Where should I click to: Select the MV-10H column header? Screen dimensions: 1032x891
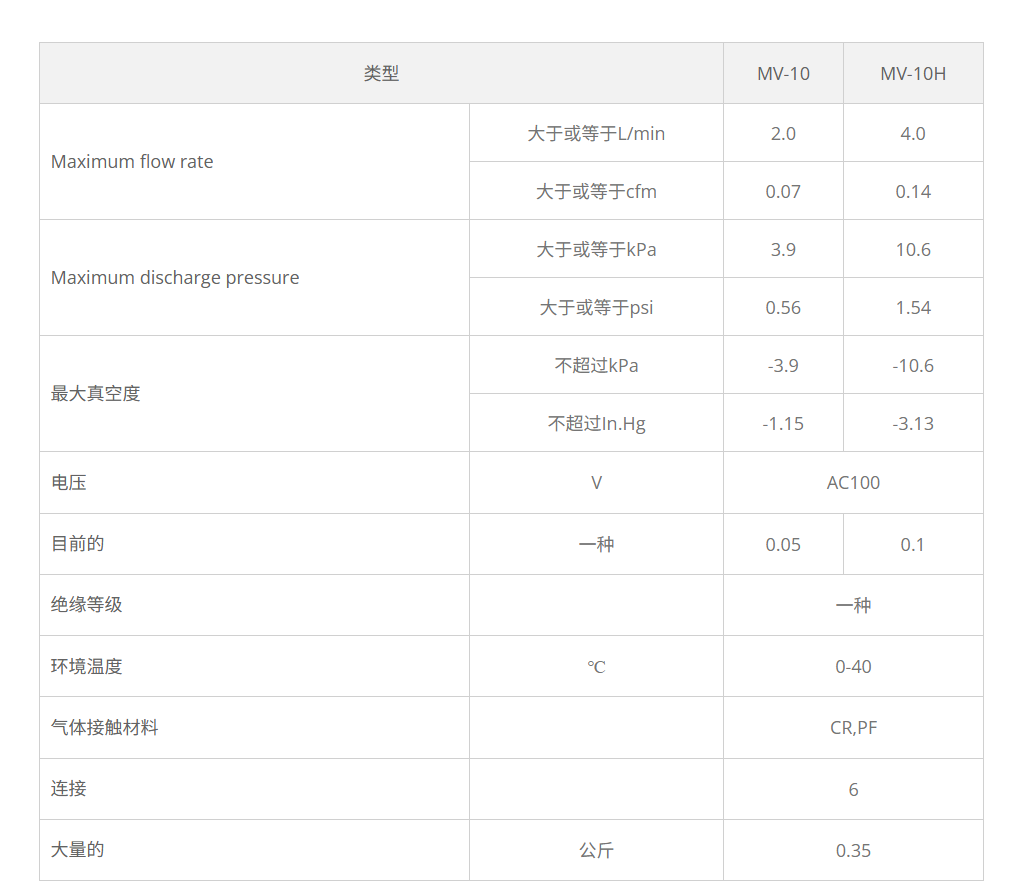tap(912, 72)
